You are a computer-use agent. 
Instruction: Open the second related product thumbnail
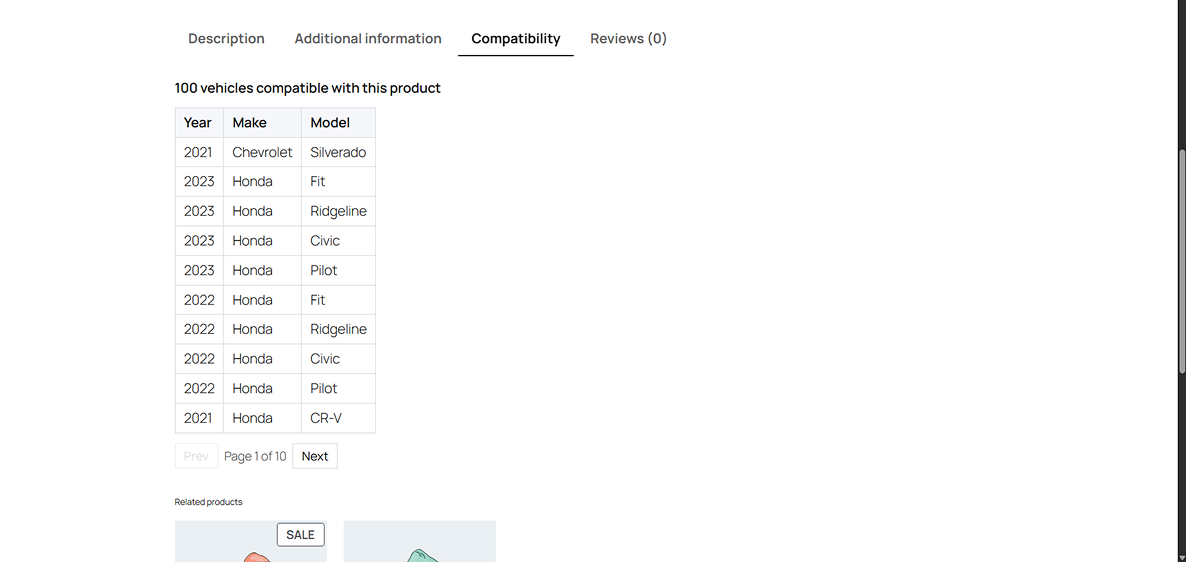[x=420, y=542]
